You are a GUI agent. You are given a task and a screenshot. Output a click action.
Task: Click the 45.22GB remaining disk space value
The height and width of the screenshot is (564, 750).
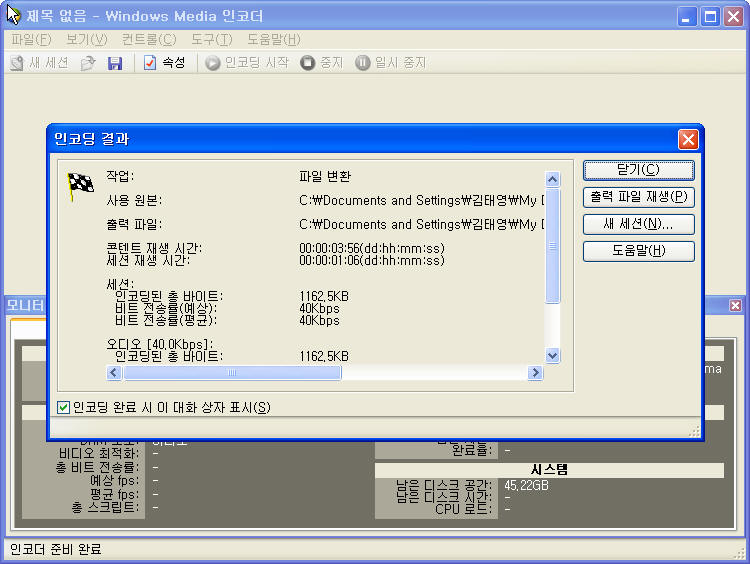[x=526, y=486]
